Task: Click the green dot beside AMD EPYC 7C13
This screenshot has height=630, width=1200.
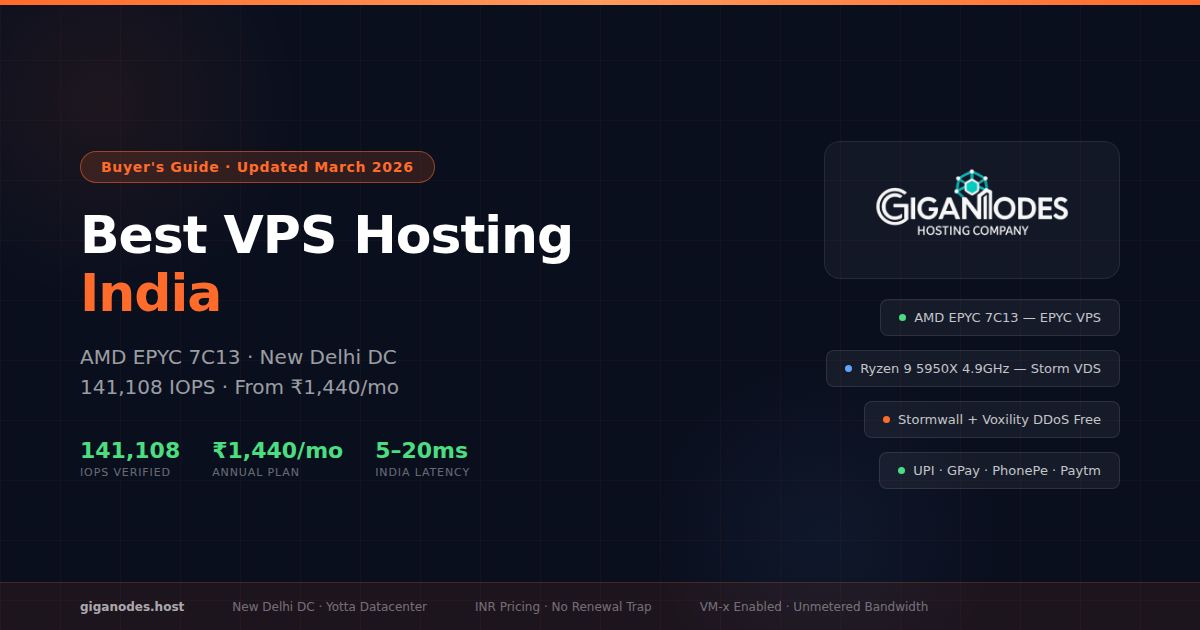Action: tap(902, 318)
